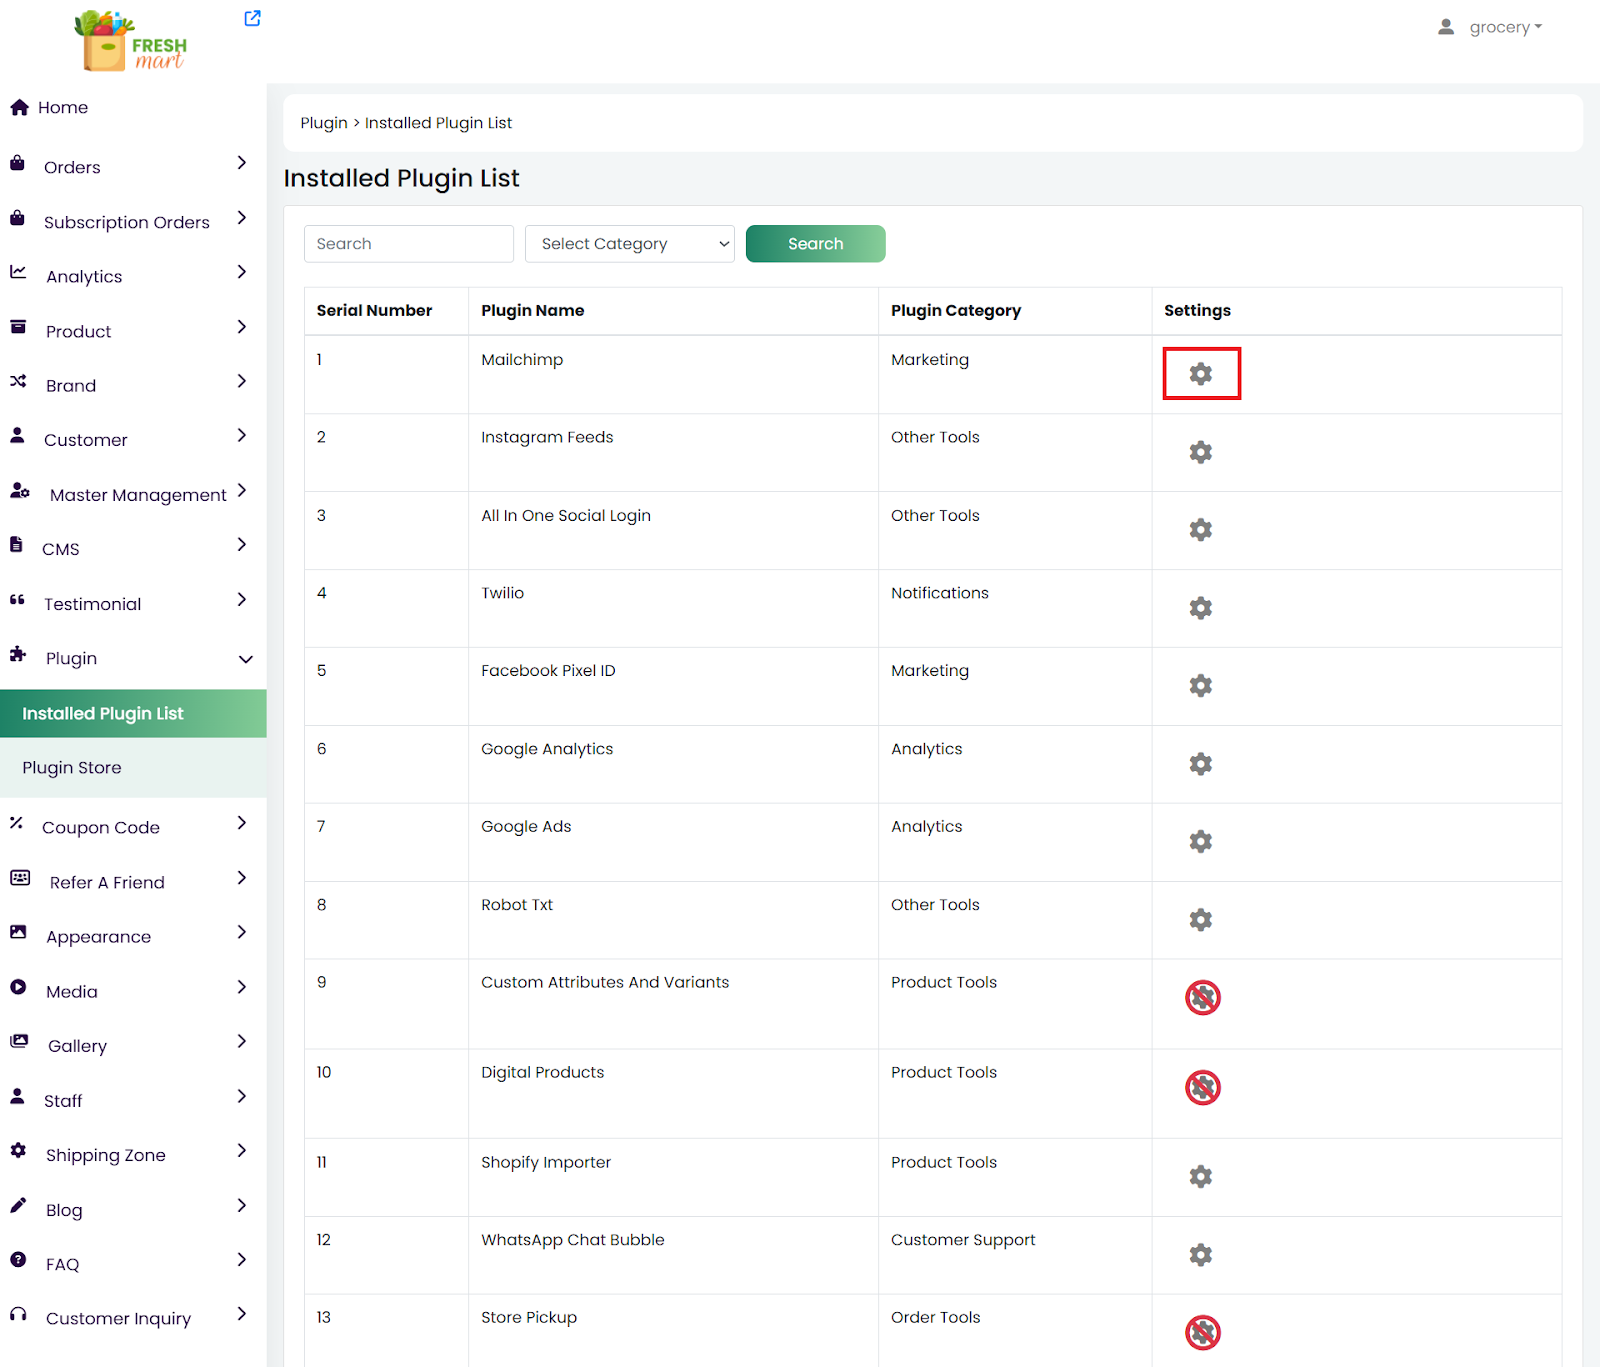The image size is (1600, 1367).
Task: Expand the Master Management menu chevron
Action: coord(241,490)
